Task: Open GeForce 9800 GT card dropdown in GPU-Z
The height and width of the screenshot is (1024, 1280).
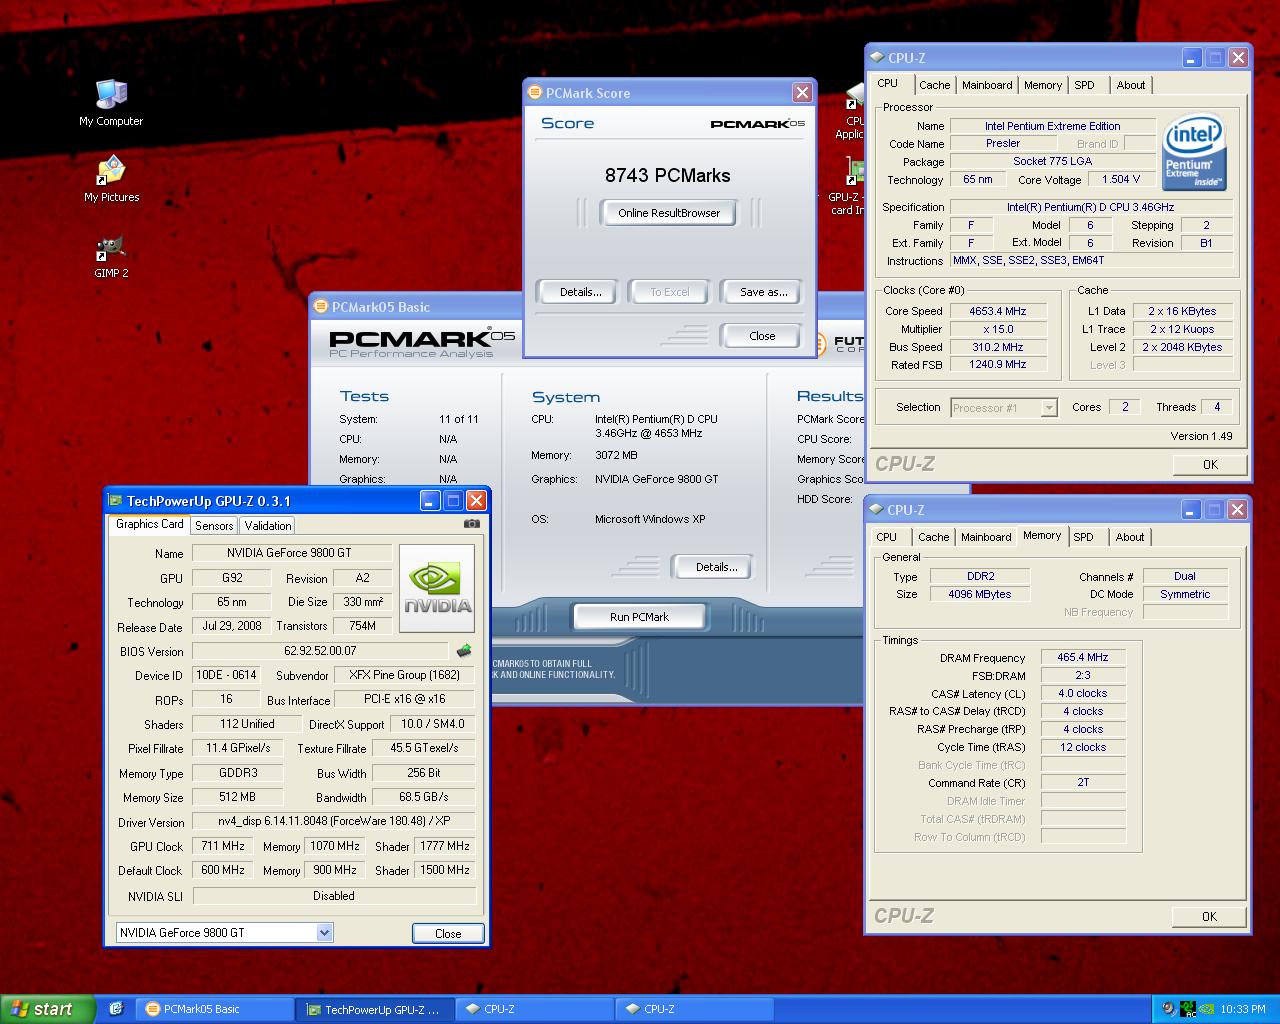Action: pyautogui.click(x=224, y=932)
